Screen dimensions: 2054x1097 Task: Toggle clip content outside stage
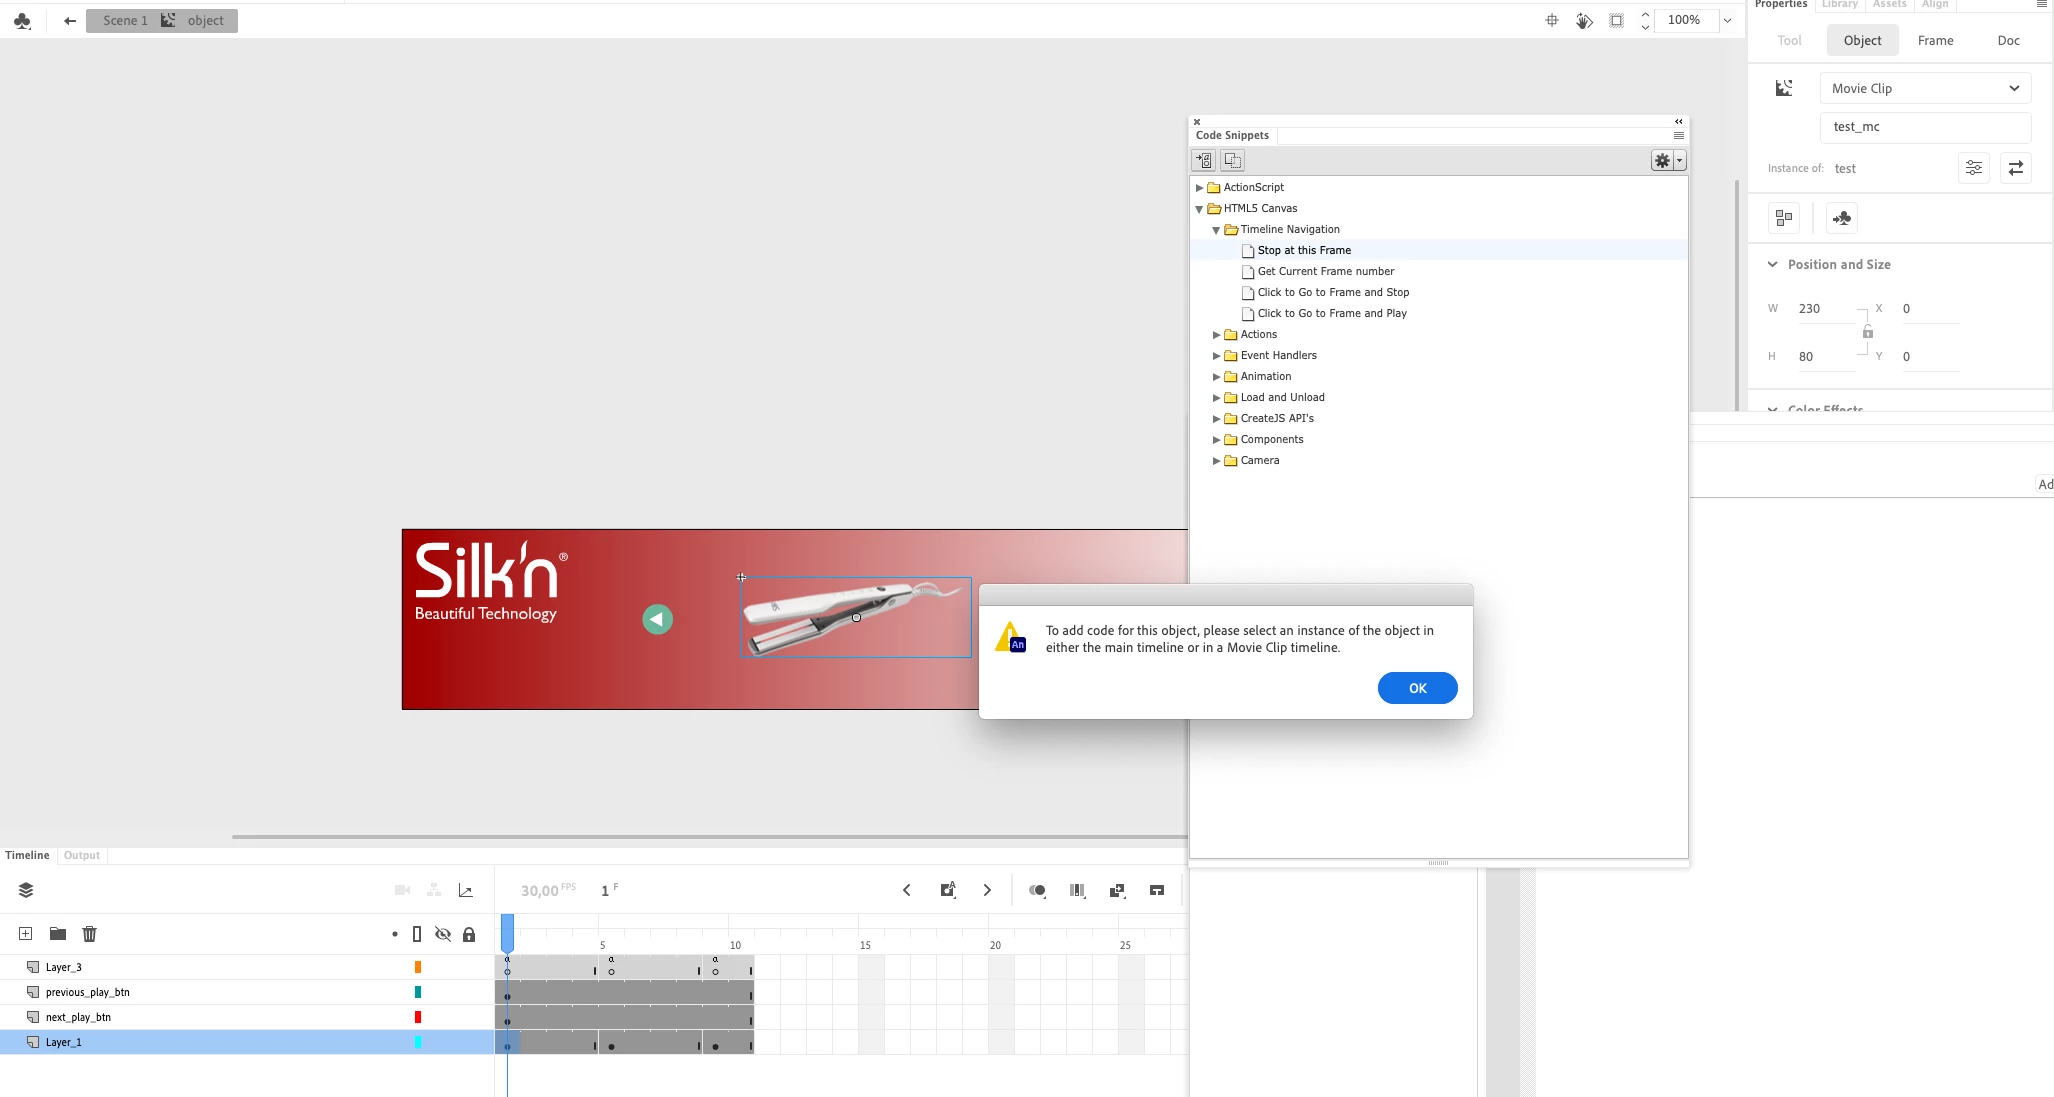pos(1616,20)
